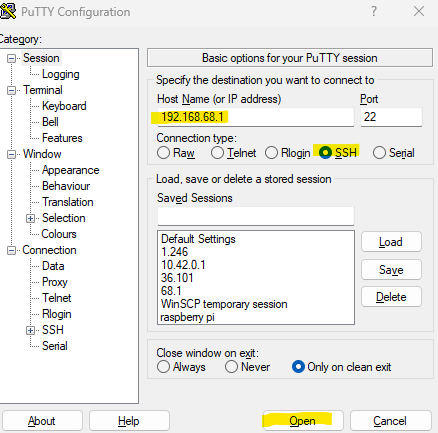The width and height of the screenshot is (438, 433).
Task: Open Proxy settings under Connection
Action: (55, 282)
